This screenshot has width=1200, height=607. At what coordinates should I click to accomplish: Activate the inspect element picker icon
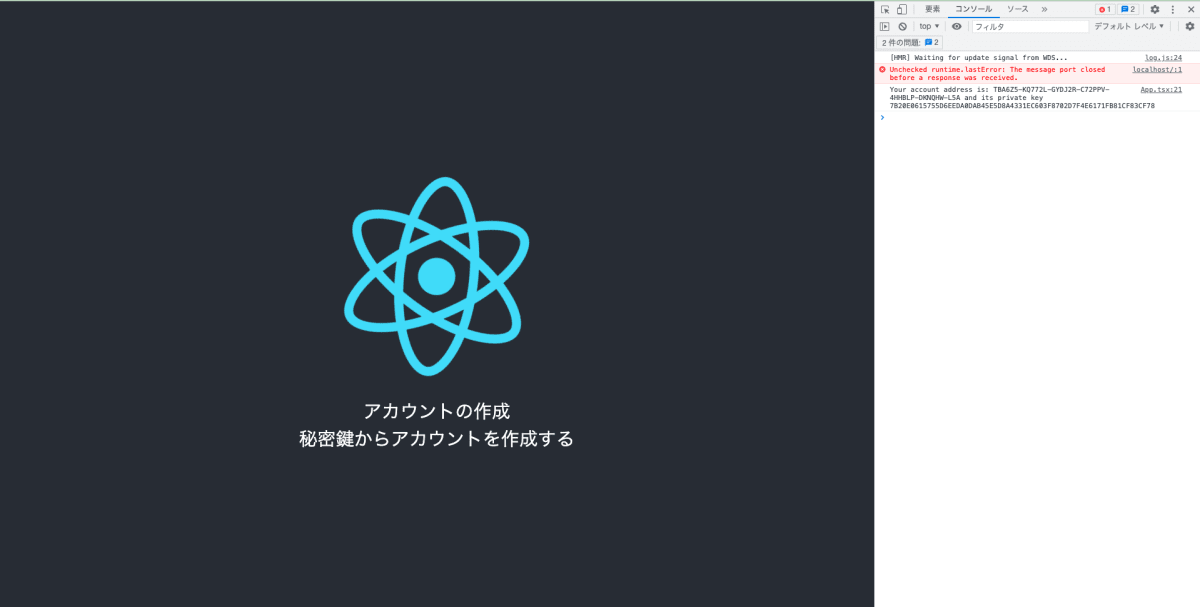(x=885, y=9)
